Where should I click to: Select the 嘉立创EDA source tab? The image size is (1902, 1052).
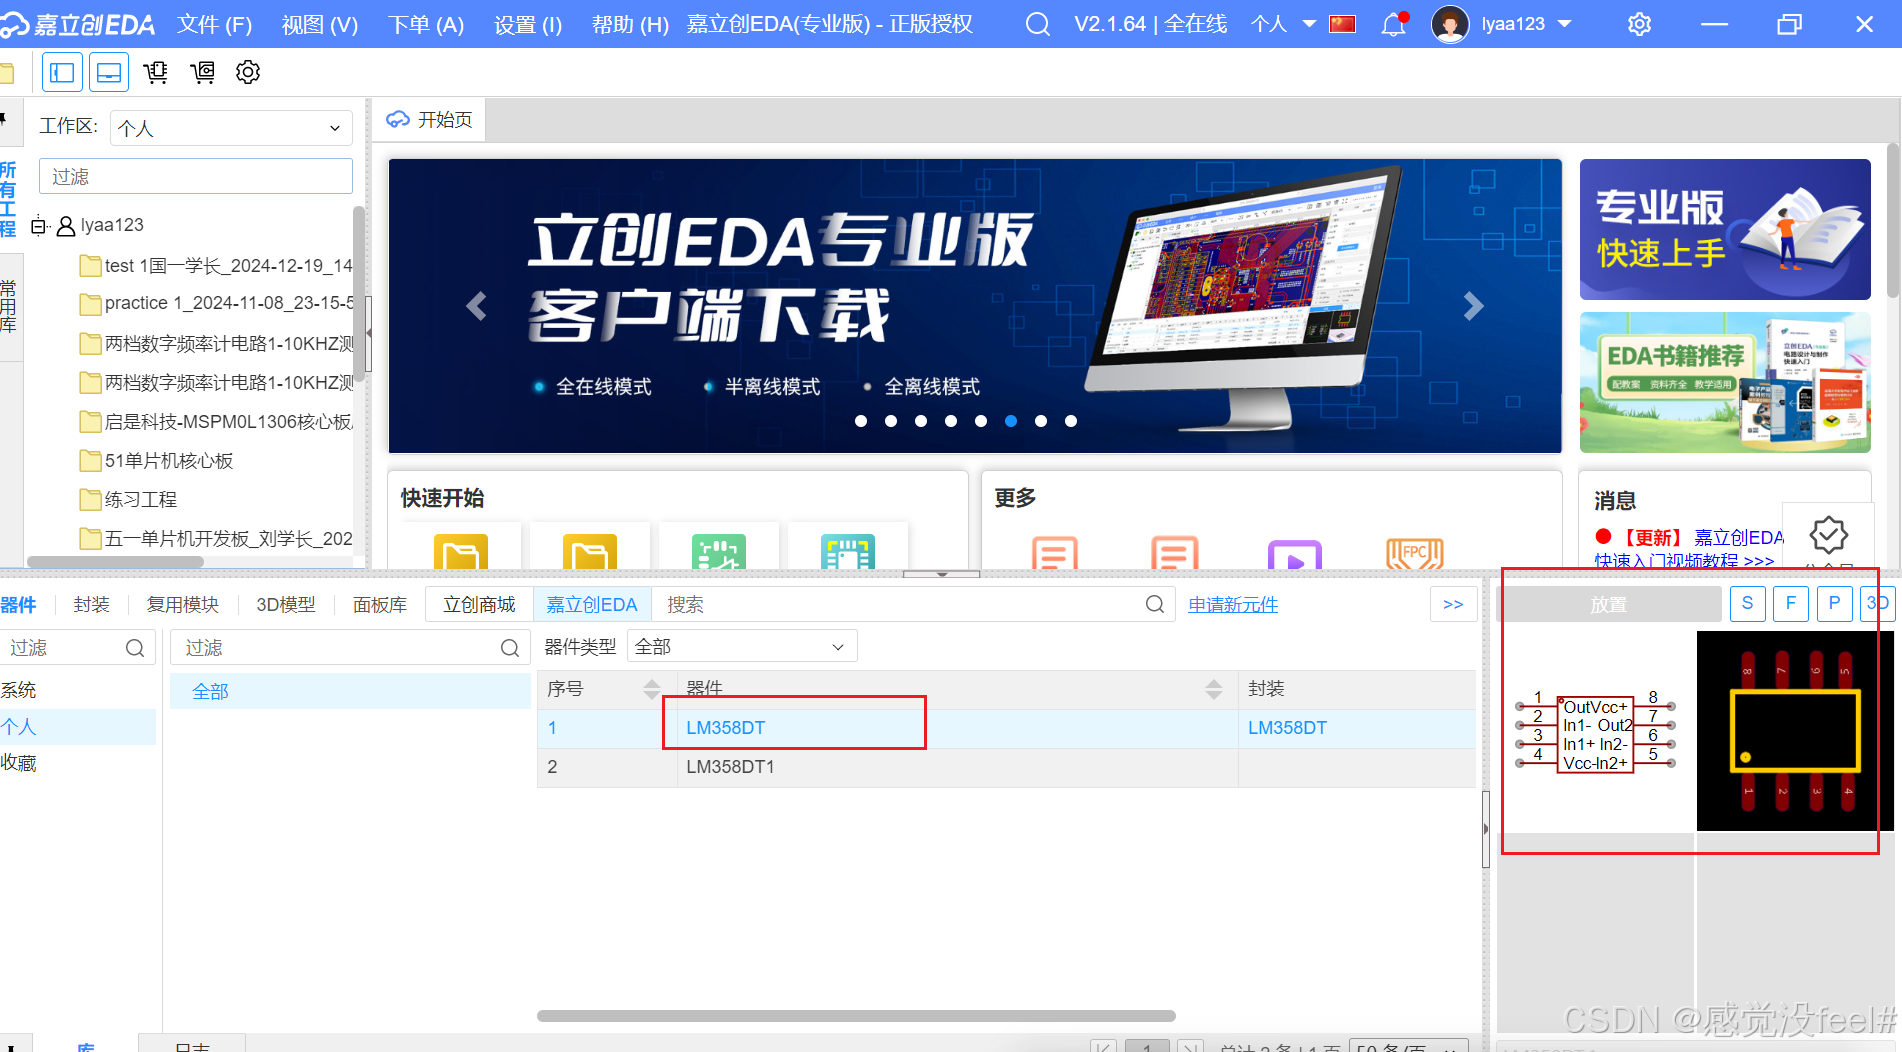coord(592,605)
